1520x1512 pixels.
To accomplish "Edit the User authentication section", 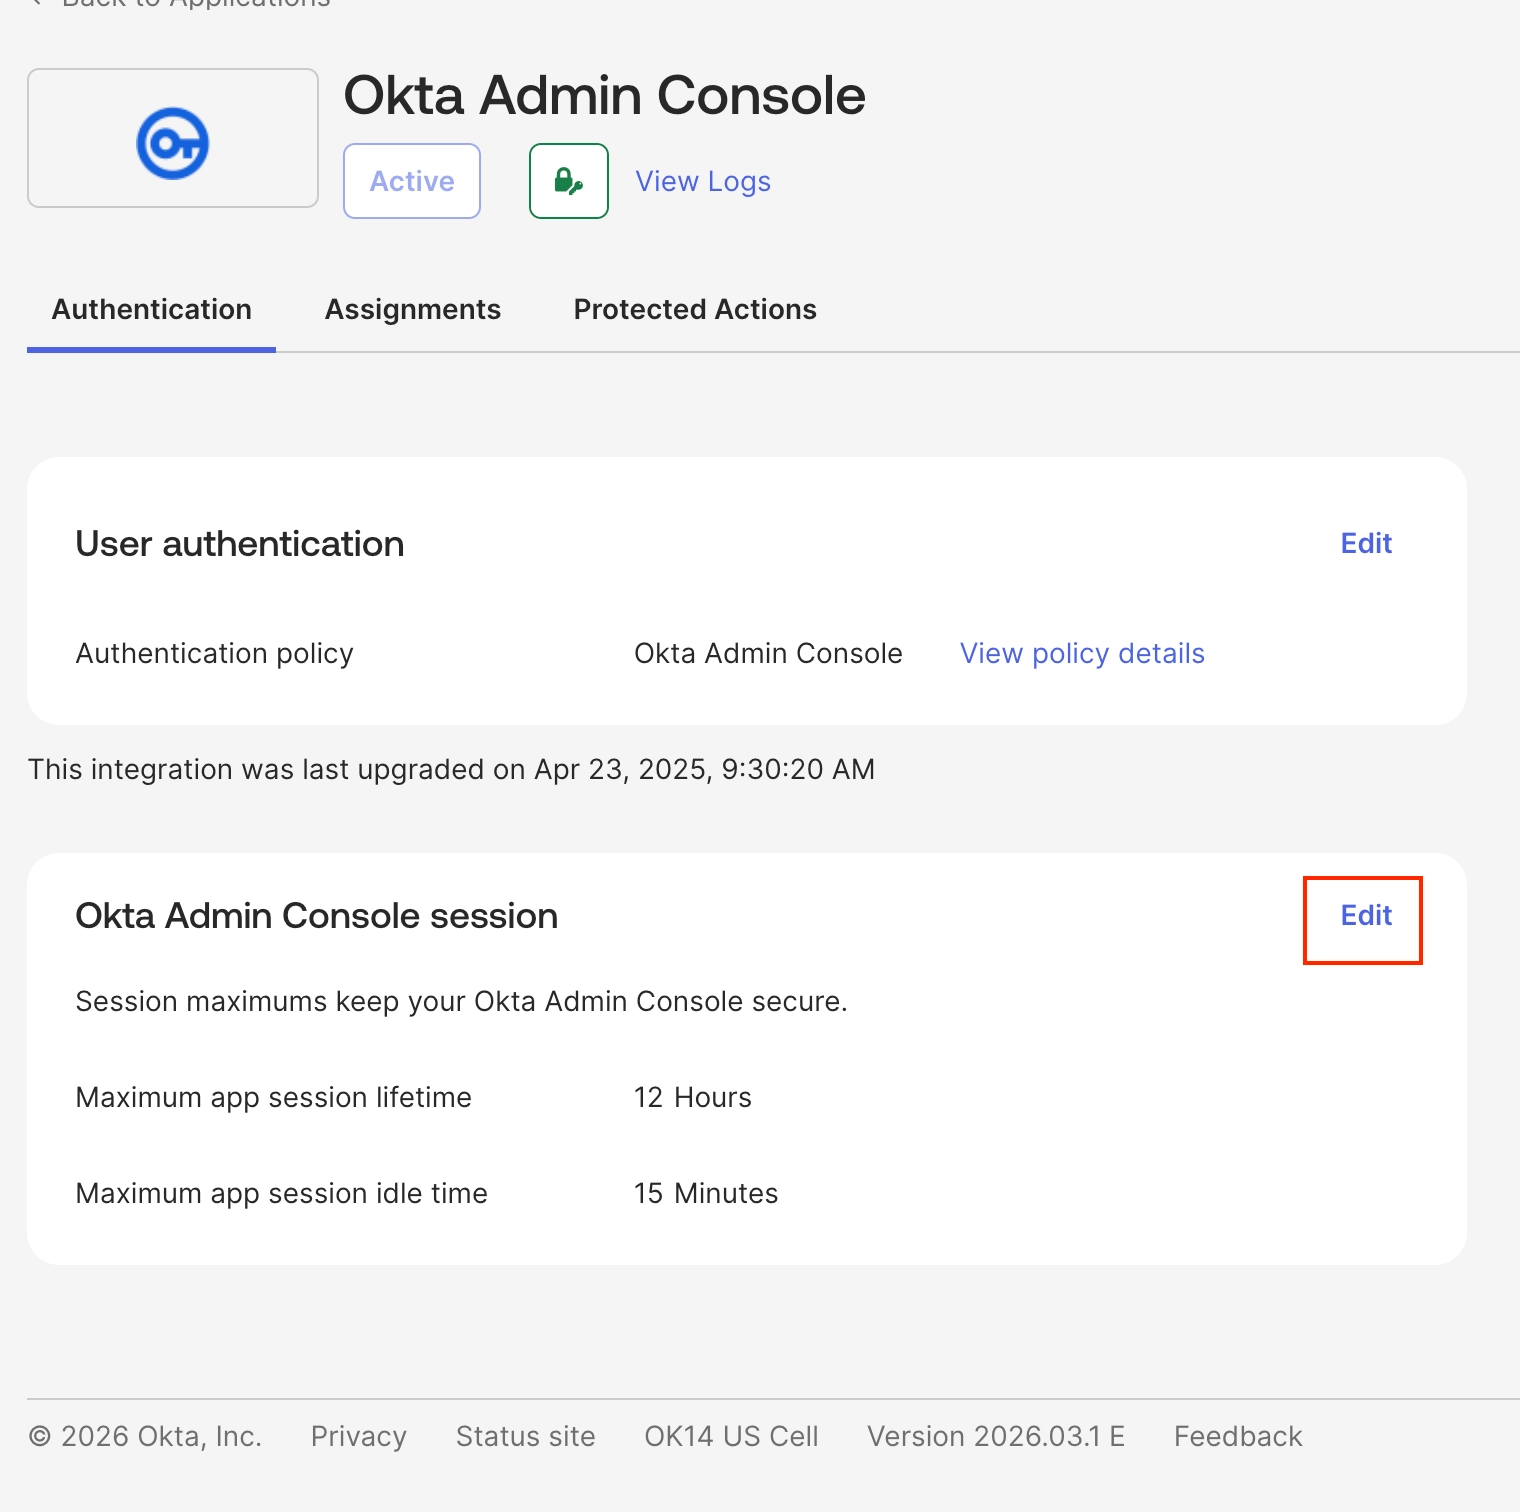I will pos(1366,543).
